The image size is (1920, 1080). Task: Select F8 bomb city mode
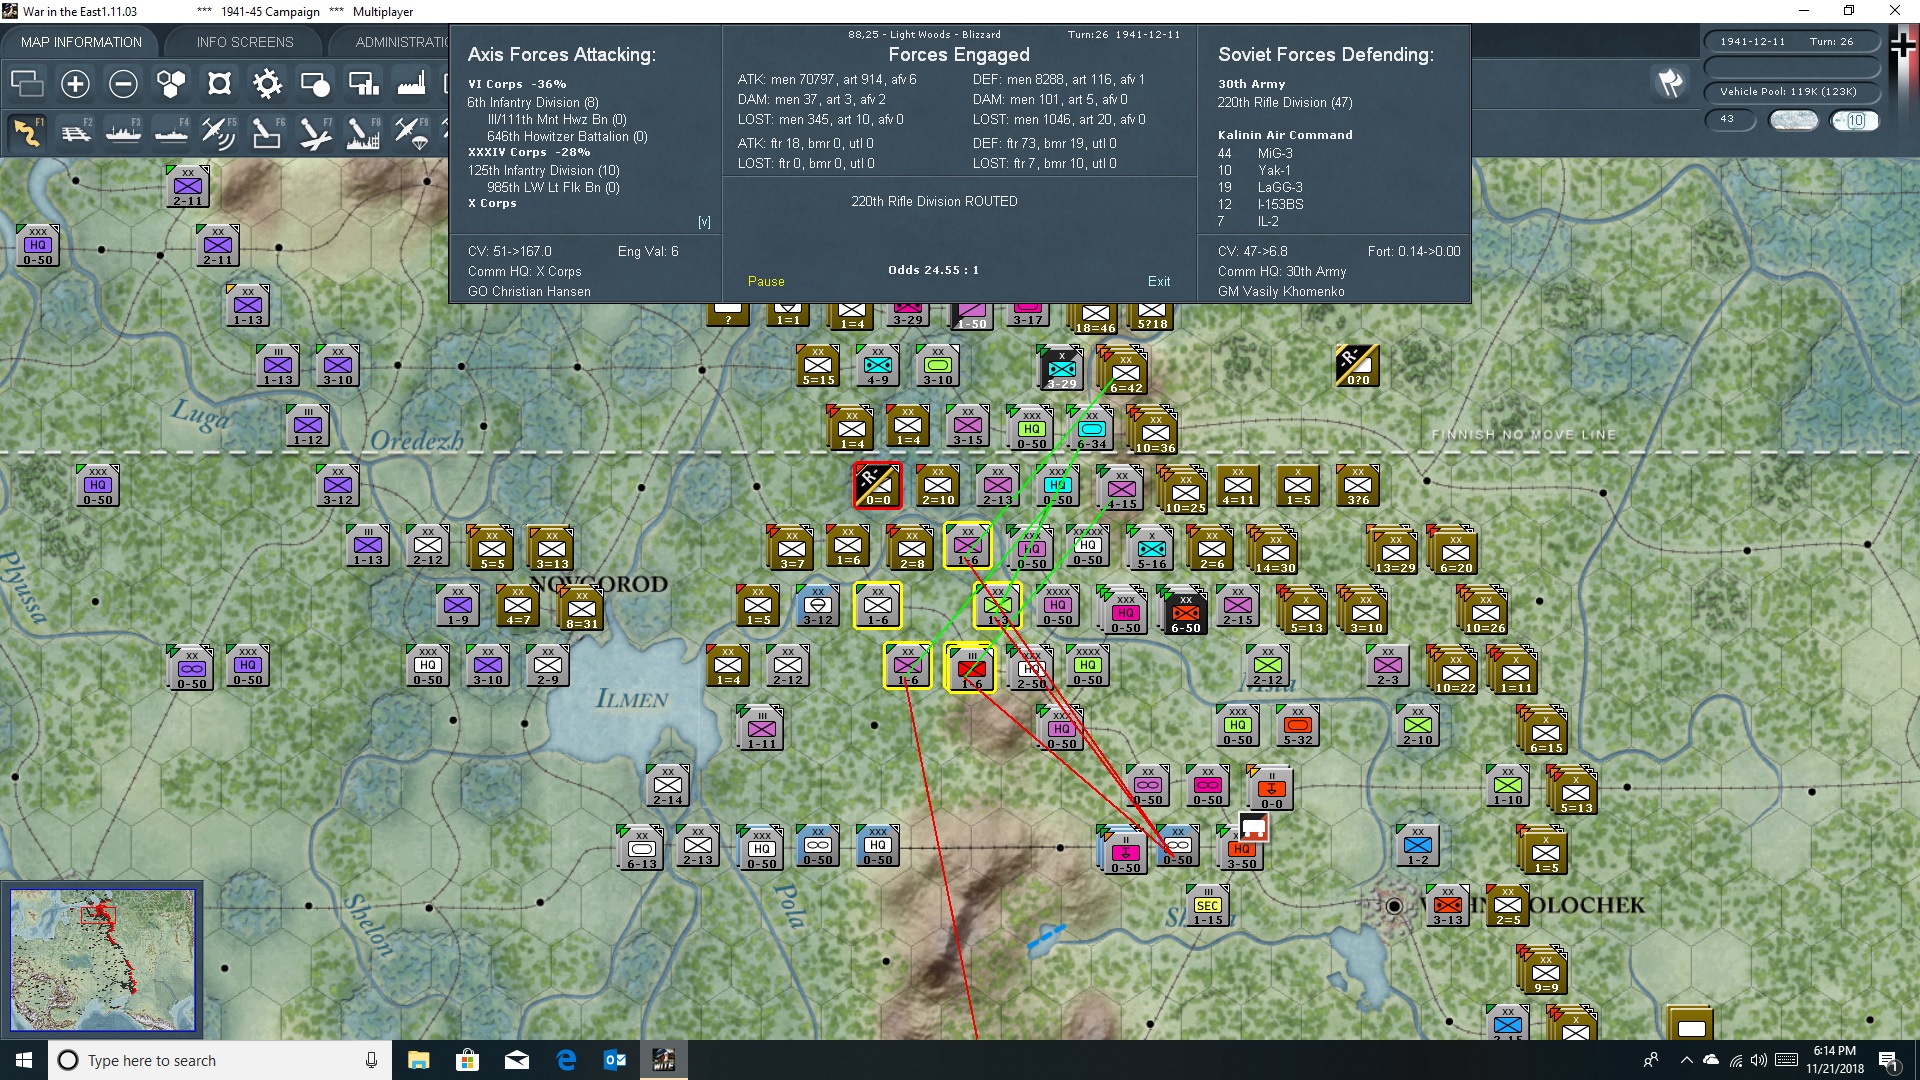[363, 132]
